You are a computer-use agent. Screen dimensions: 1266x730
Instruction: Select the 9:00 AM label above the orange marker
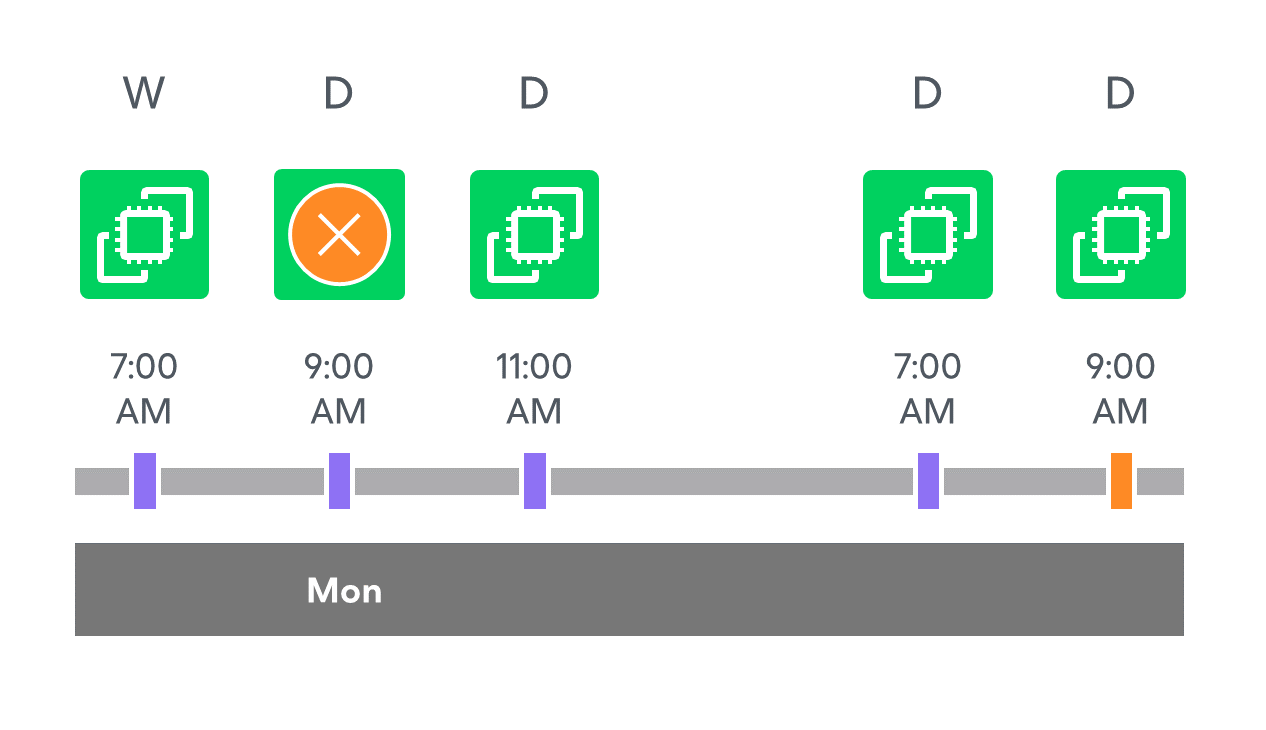click(1121, 389)
